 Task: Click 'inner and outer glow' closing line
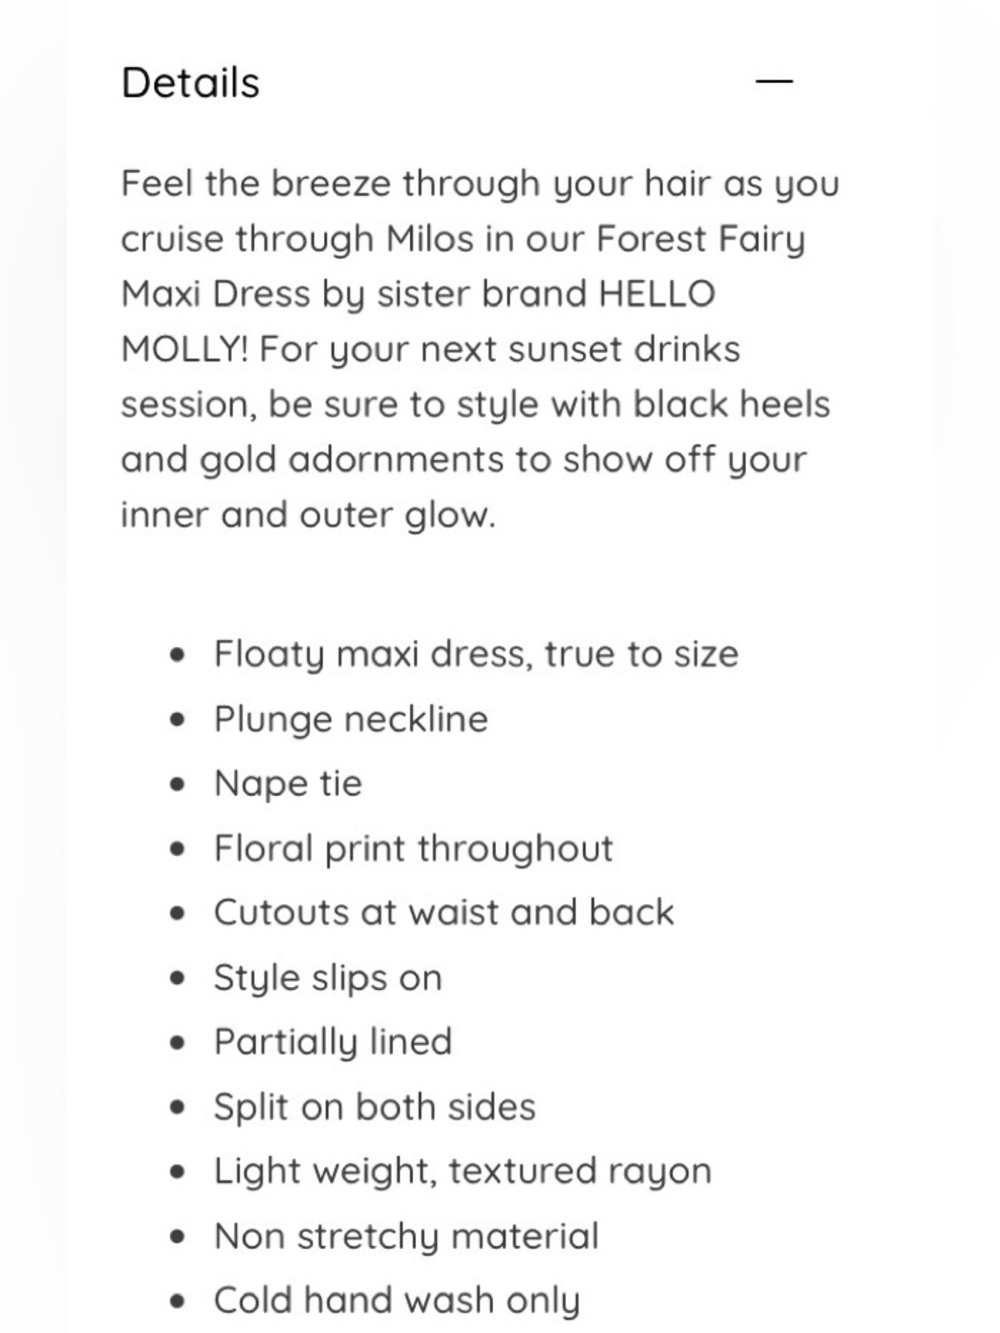[x=308, y=516]
